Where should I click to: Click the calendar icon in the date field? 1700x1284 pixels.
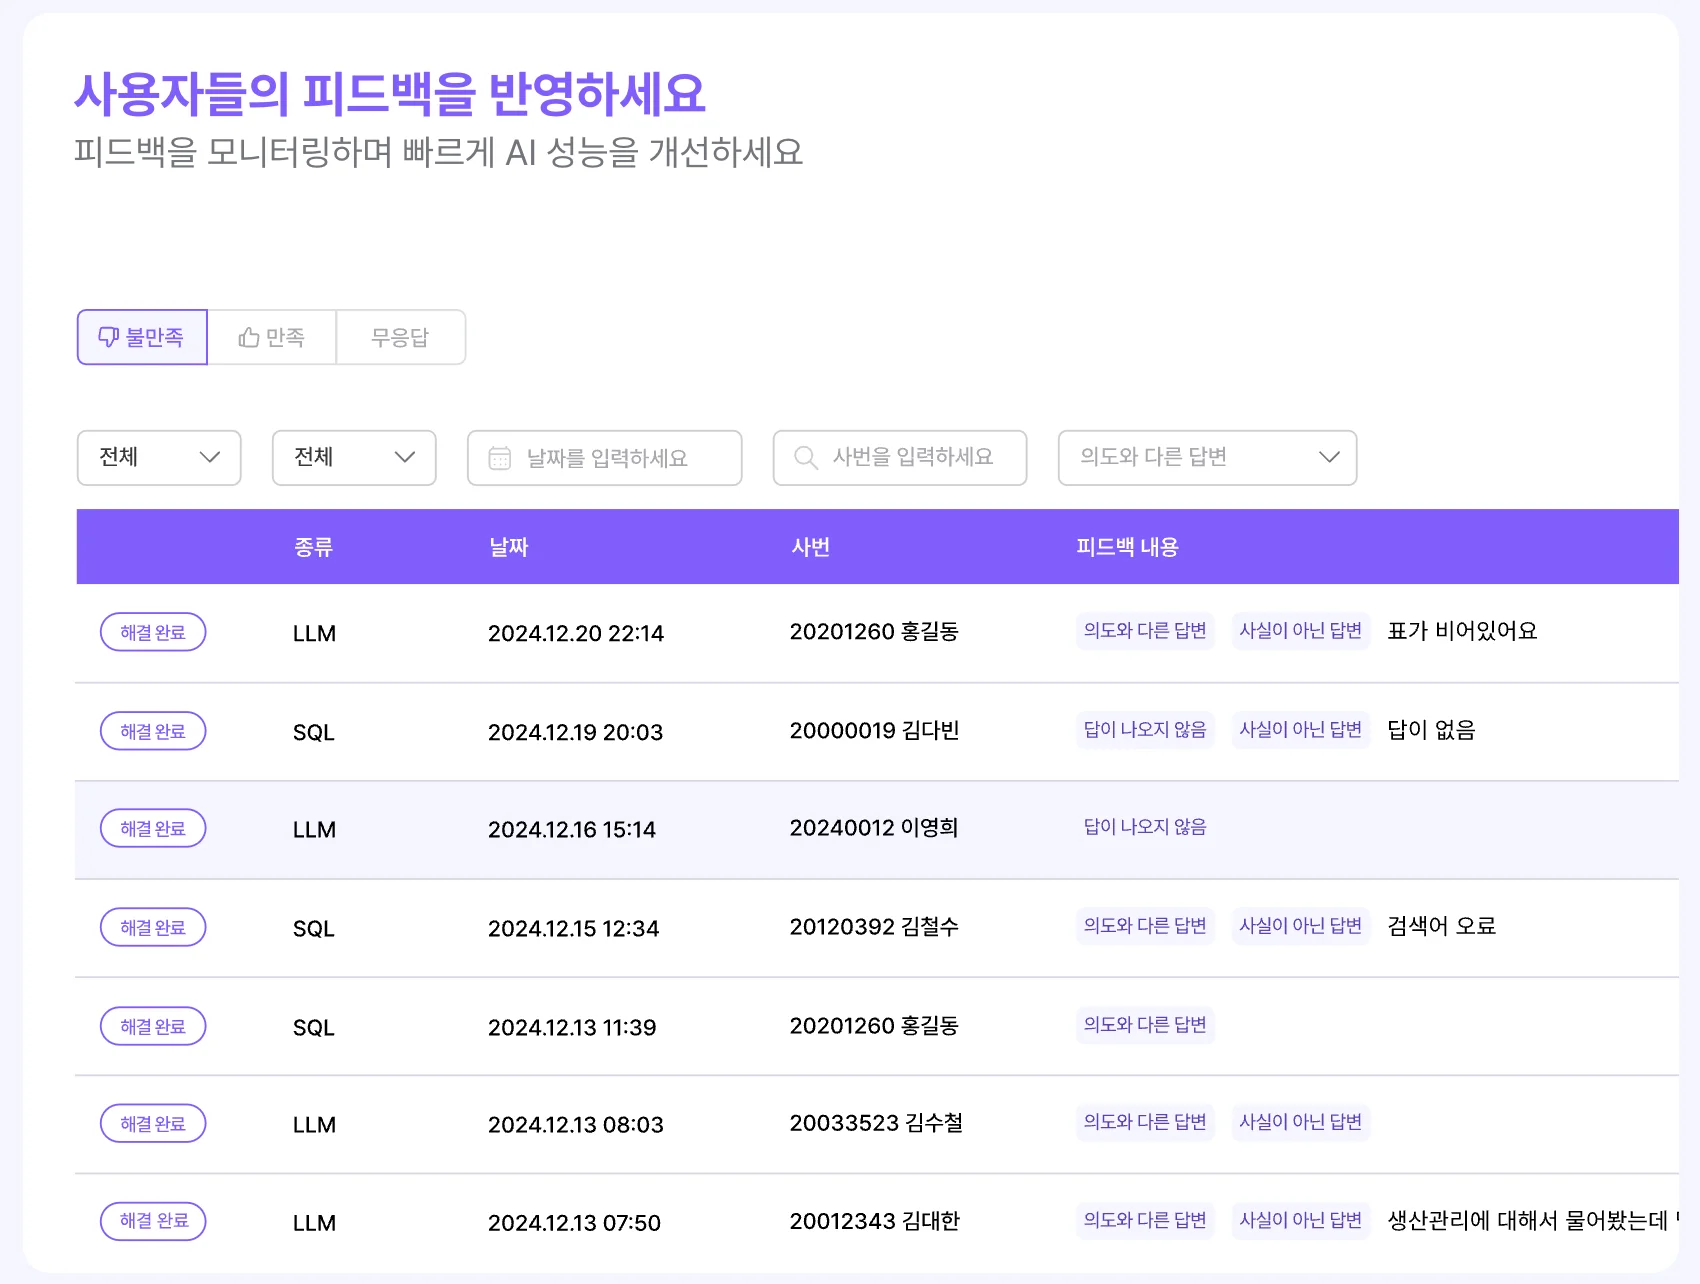point(500,458)
